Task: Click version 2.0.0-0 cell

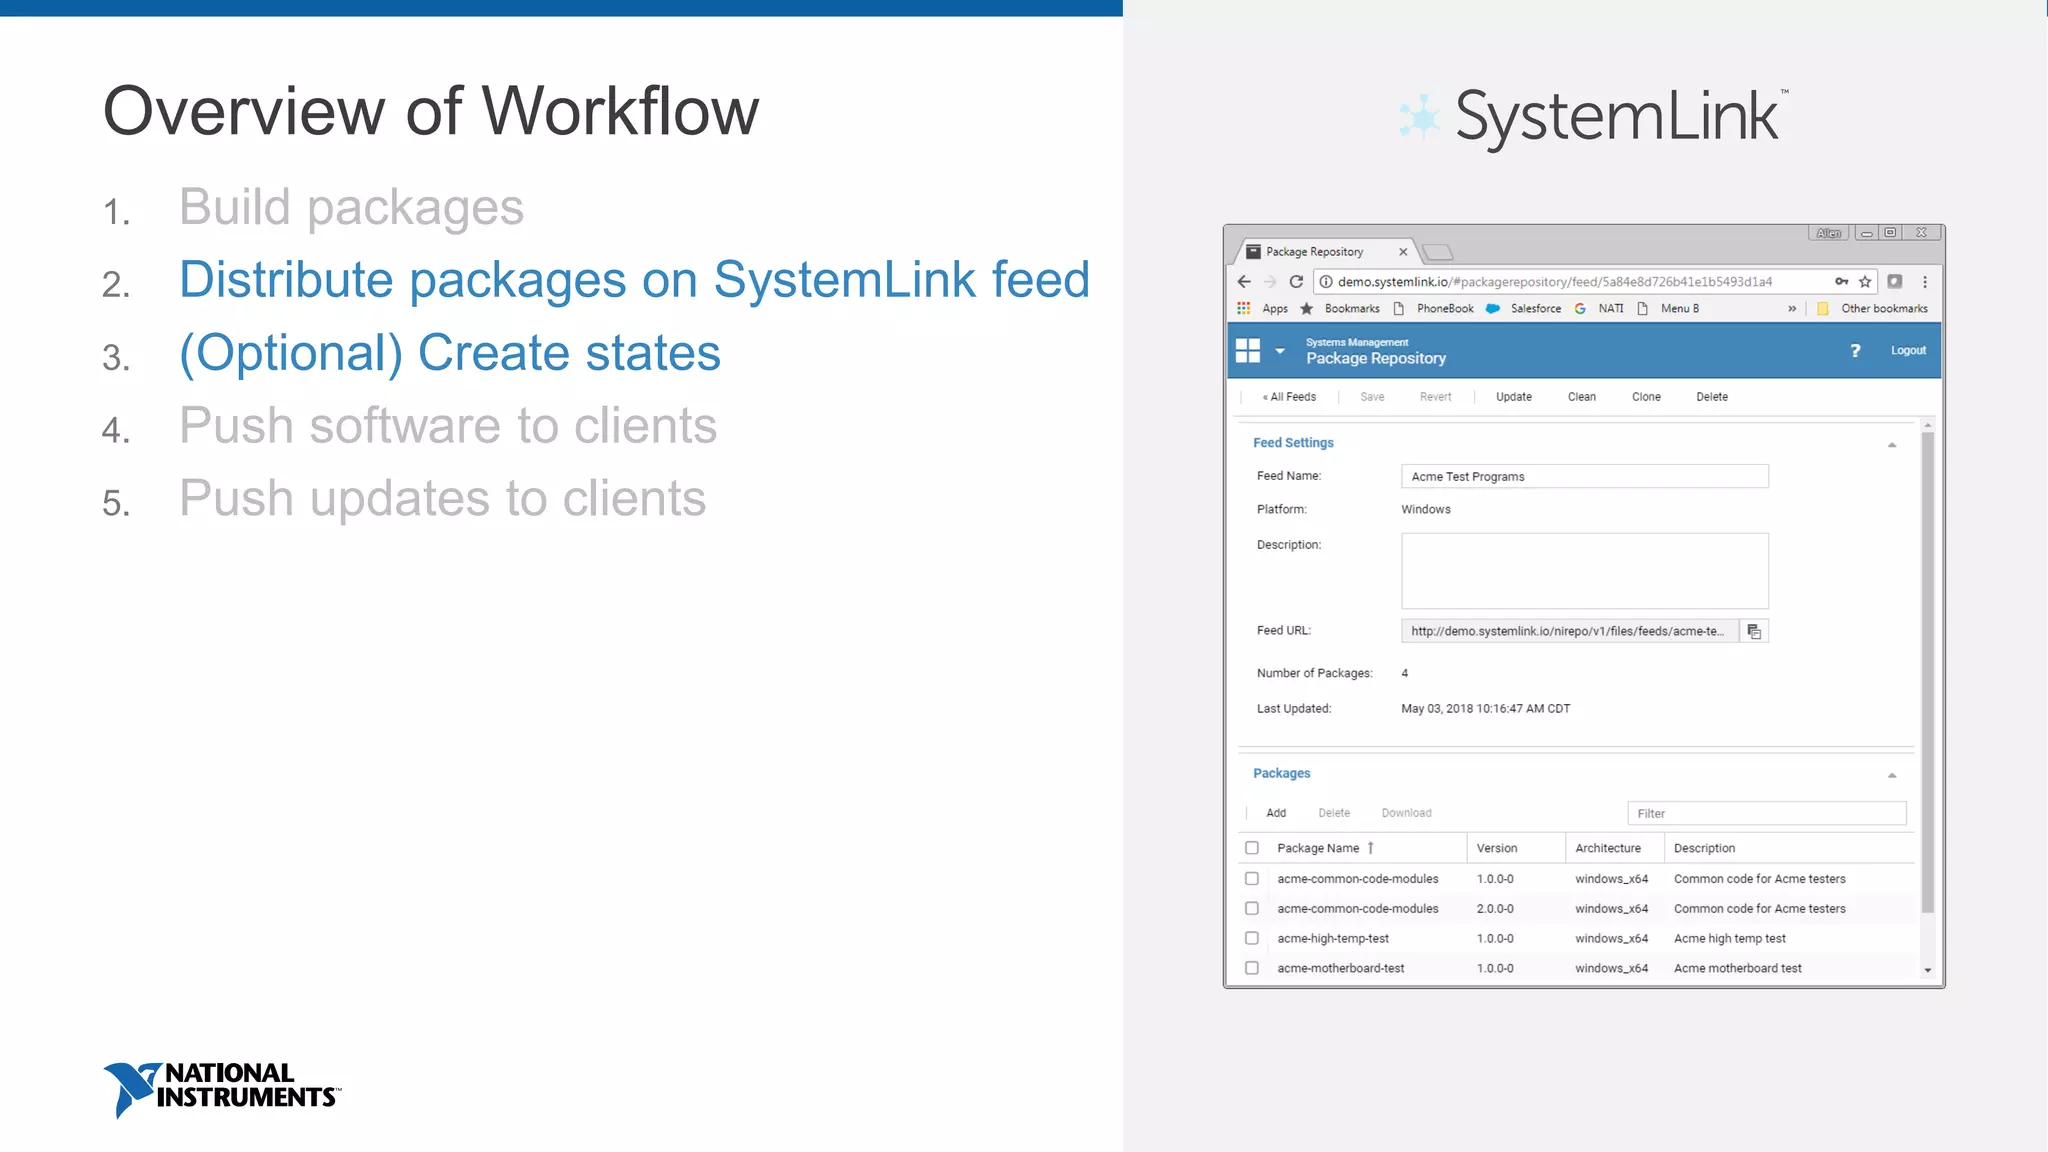Action: (1495, 908)
